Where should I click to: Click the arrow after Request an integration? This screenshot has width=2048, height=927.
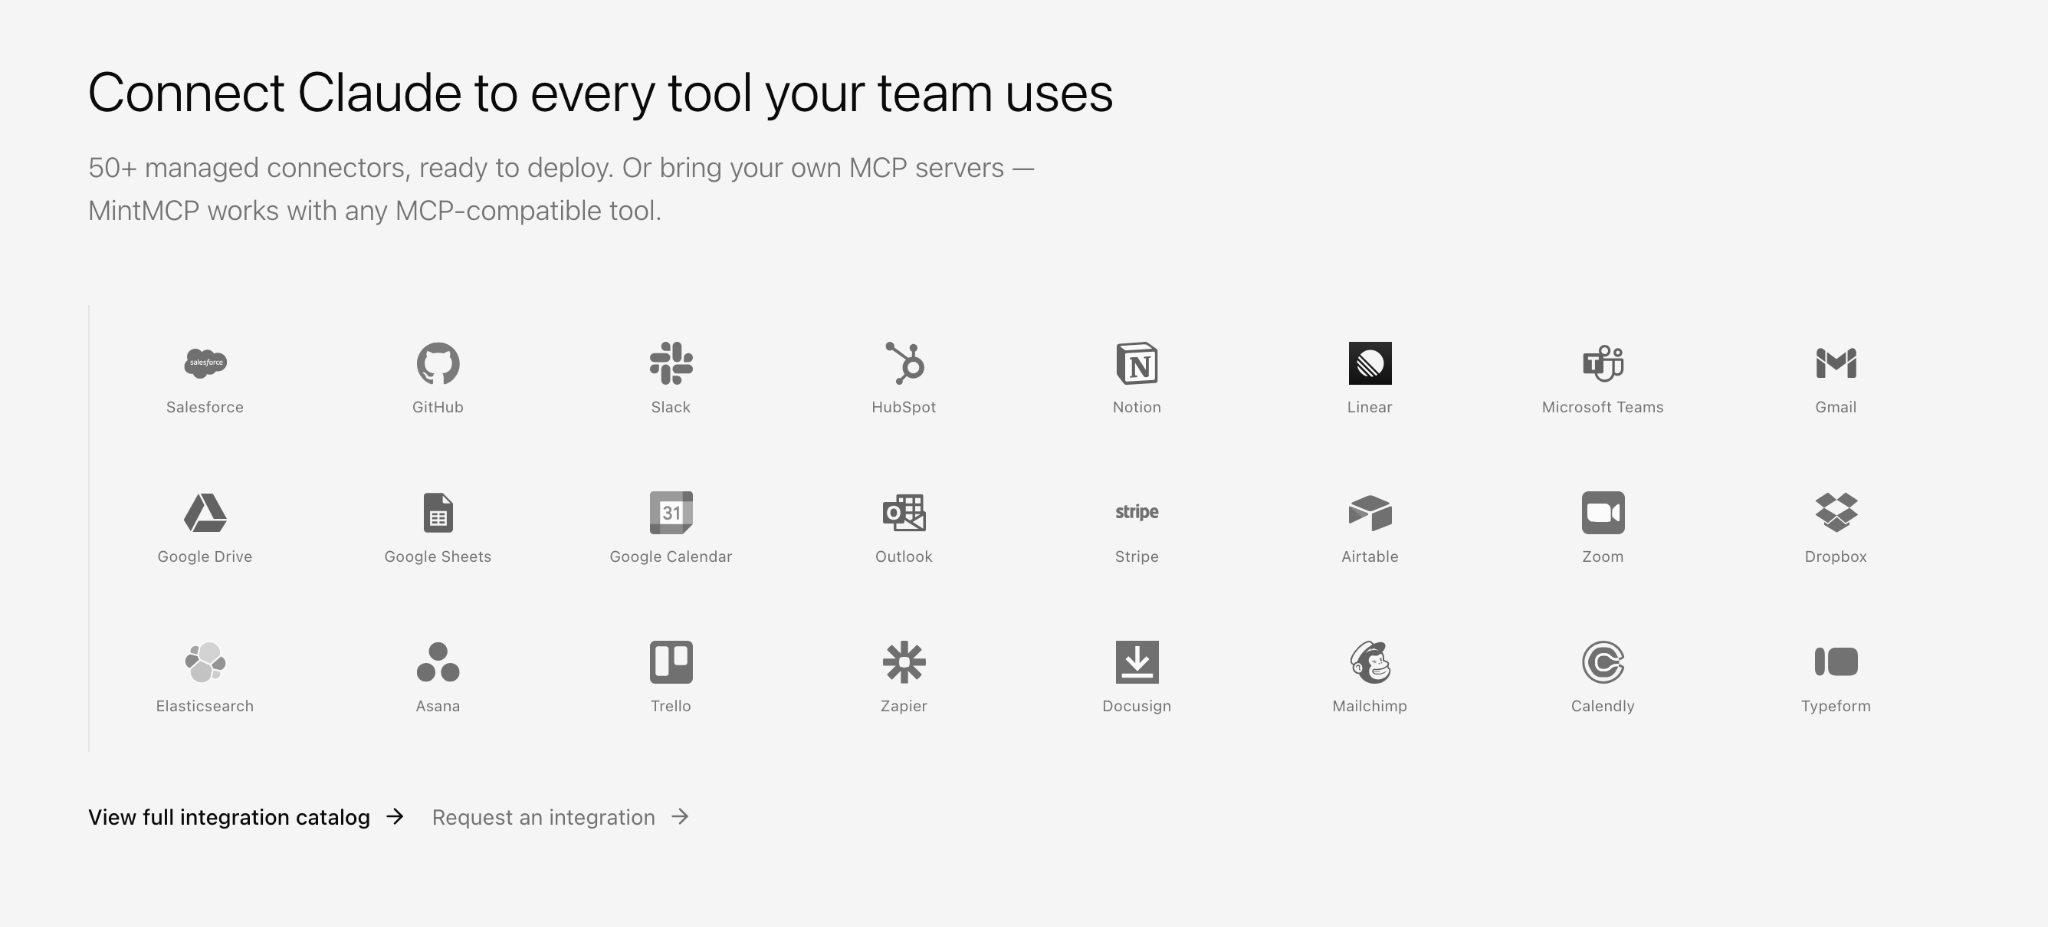click(680, 817)
